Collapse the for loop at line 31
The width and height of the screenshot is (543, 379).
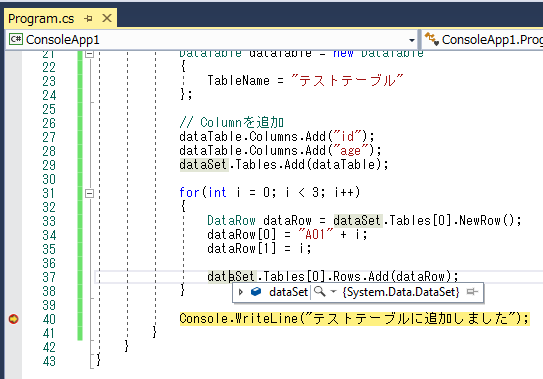[90, 193]
